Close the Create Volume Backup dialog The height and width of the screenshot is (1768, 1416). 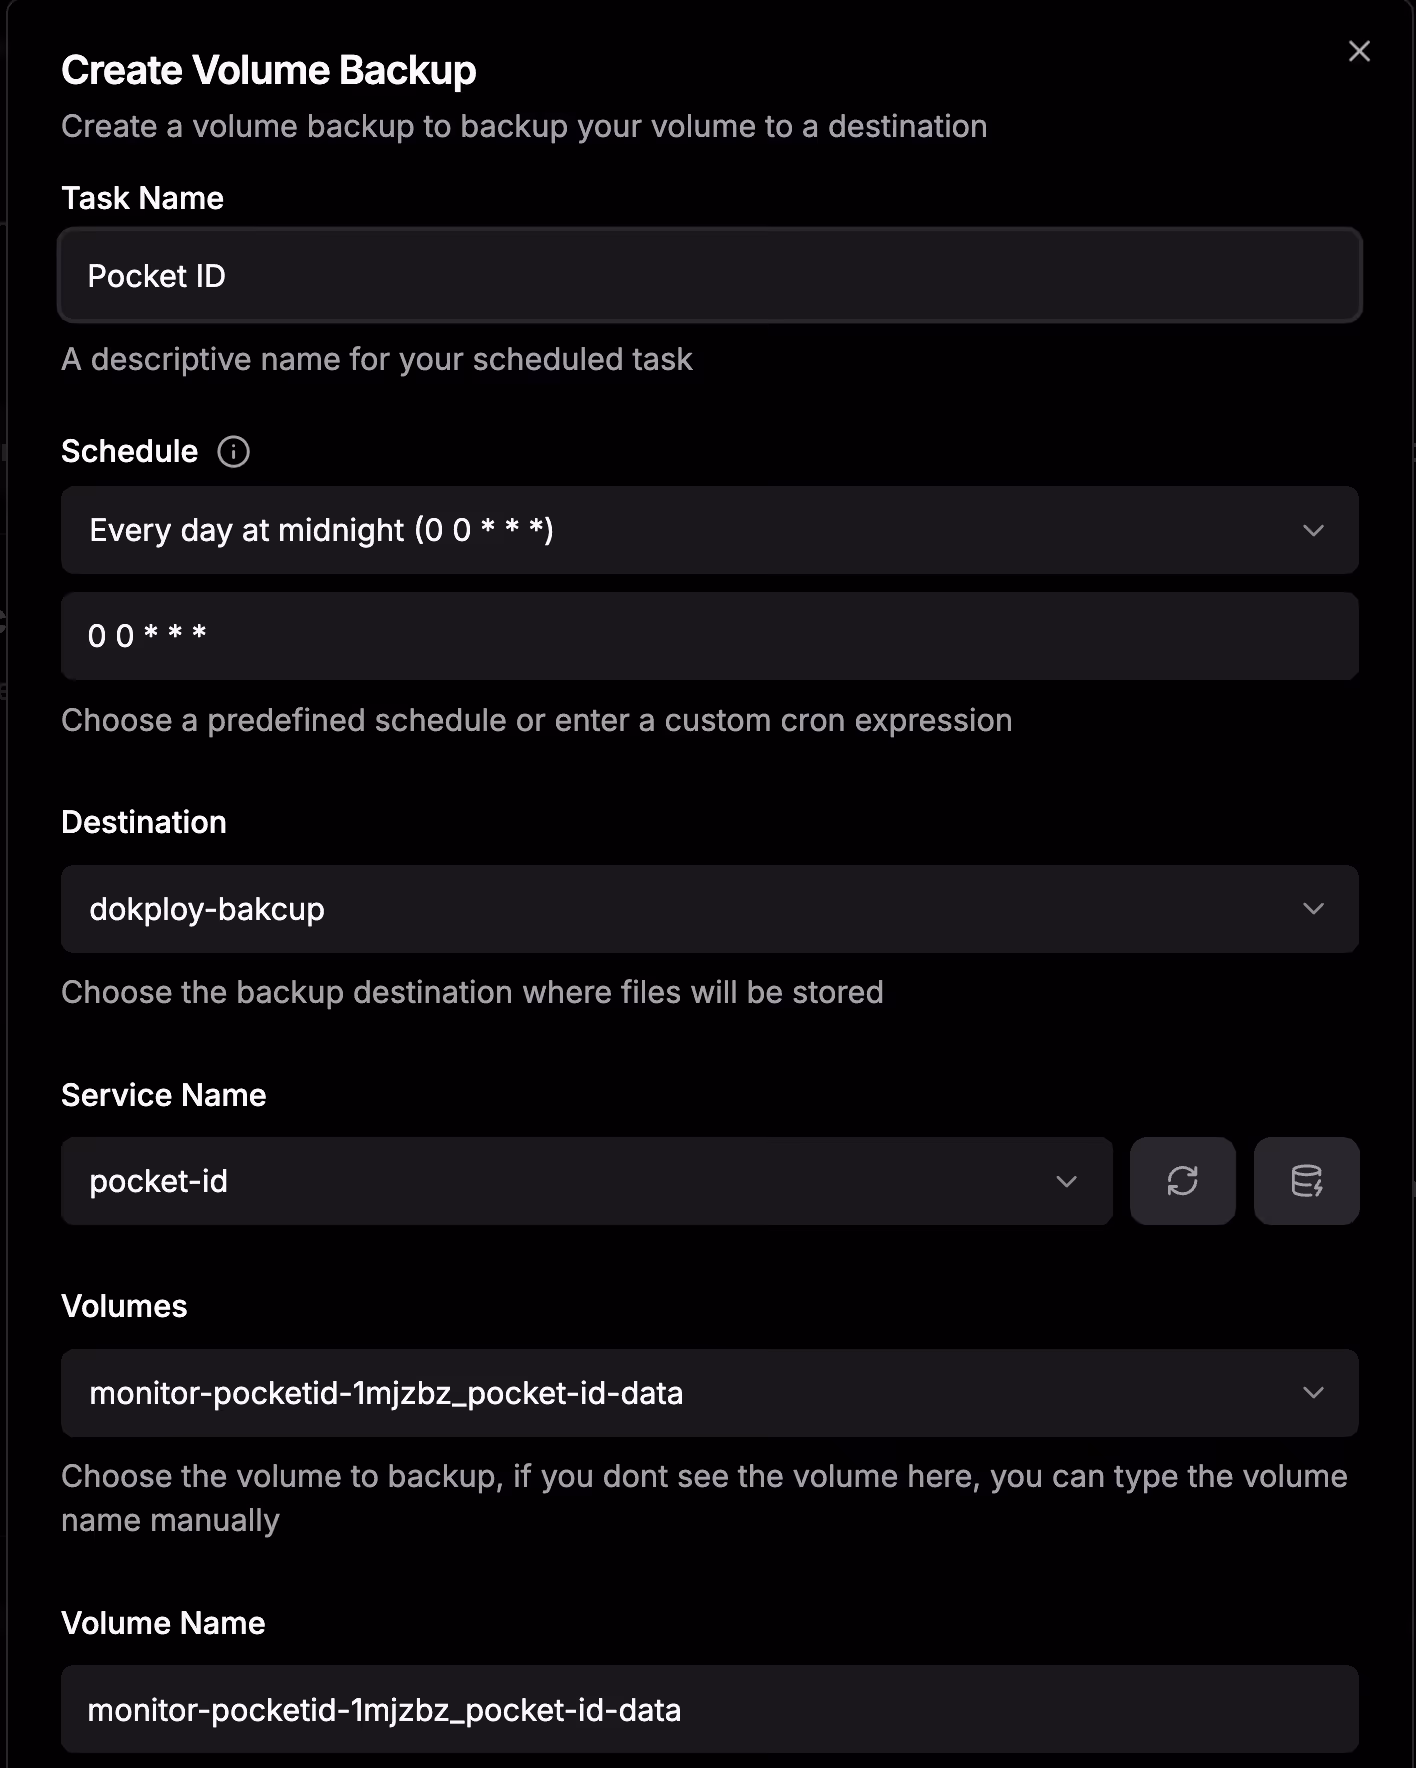coord(1358,51)
